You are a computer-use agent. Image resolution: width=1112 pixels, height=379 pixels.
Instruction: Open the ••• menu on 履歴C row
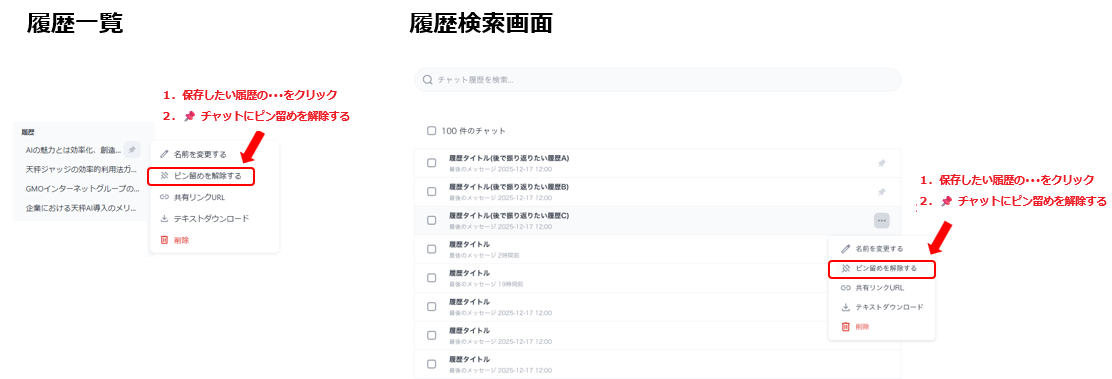coord(882,221)
